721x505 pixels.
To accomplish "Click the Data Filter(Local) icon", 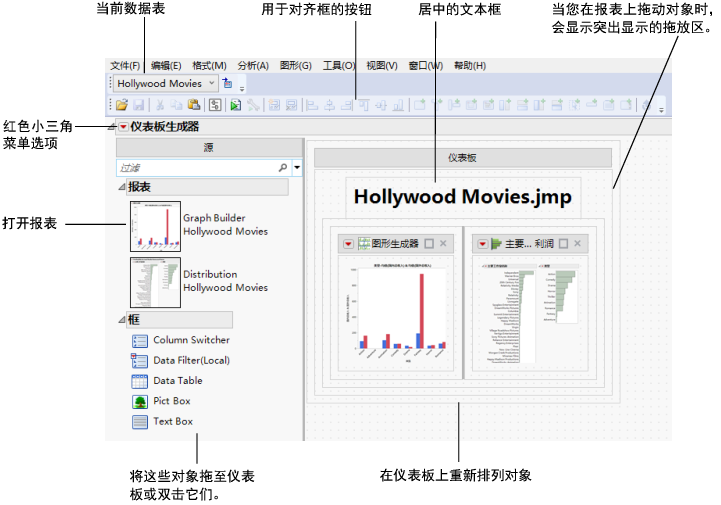I will coord(139,361).
